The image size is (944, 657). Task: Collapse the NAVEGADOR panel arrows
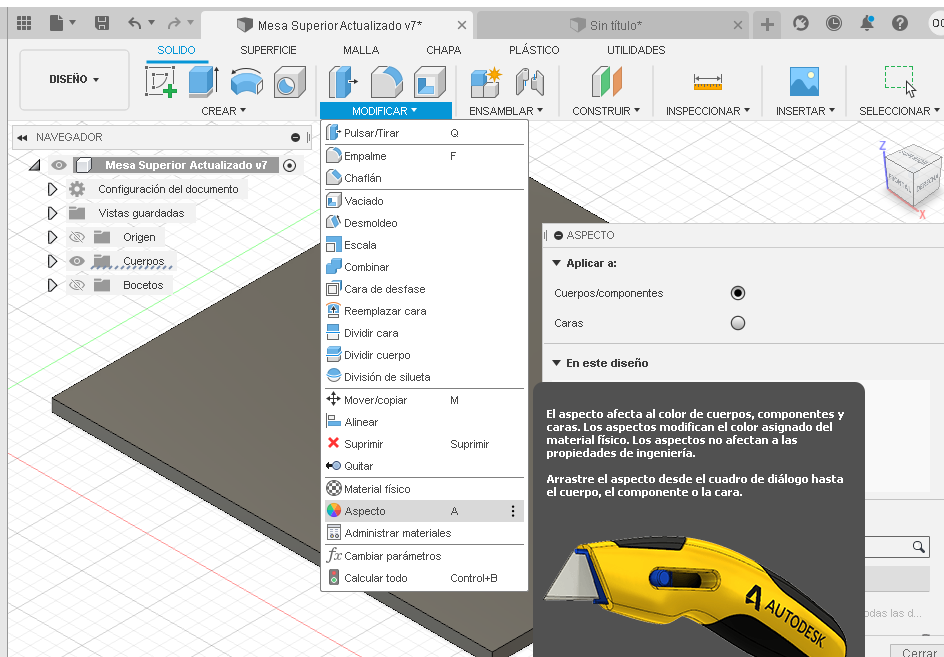pos(23,137)
